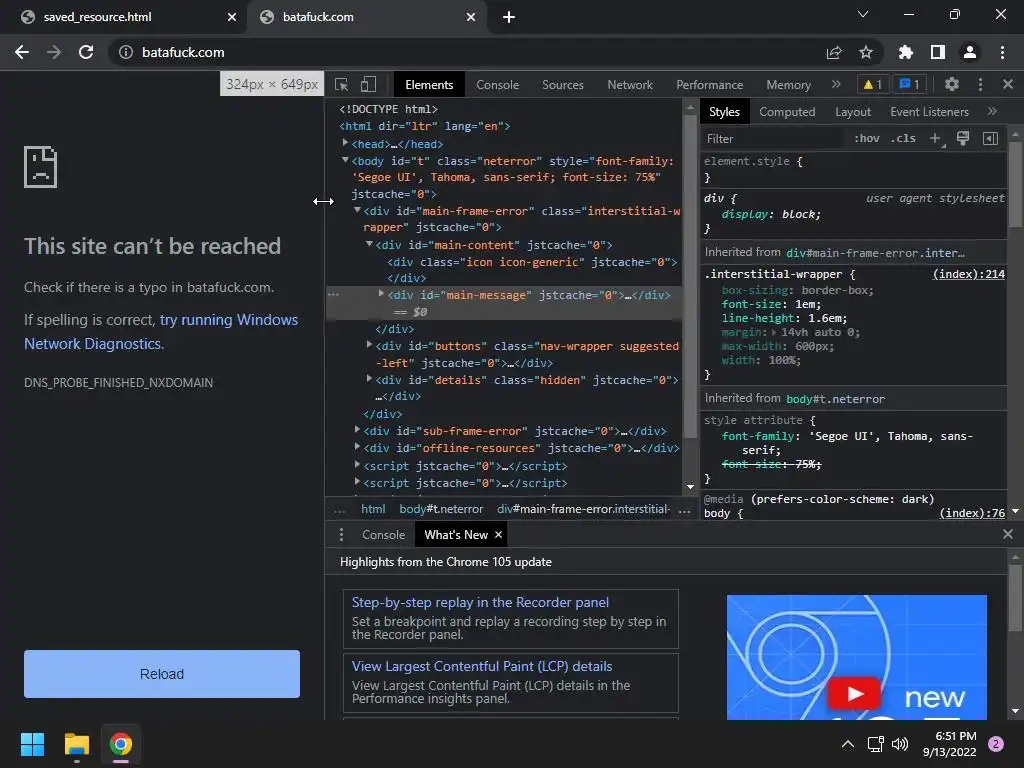
Task: Click the Styles Filter input field
Action: (774, 138)
